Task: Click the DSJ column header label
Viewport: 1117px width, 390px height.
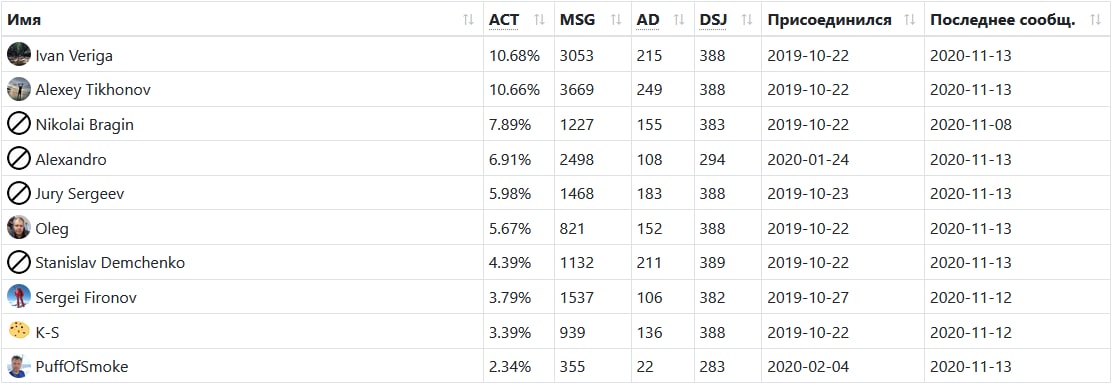Action: coord(713,20)
